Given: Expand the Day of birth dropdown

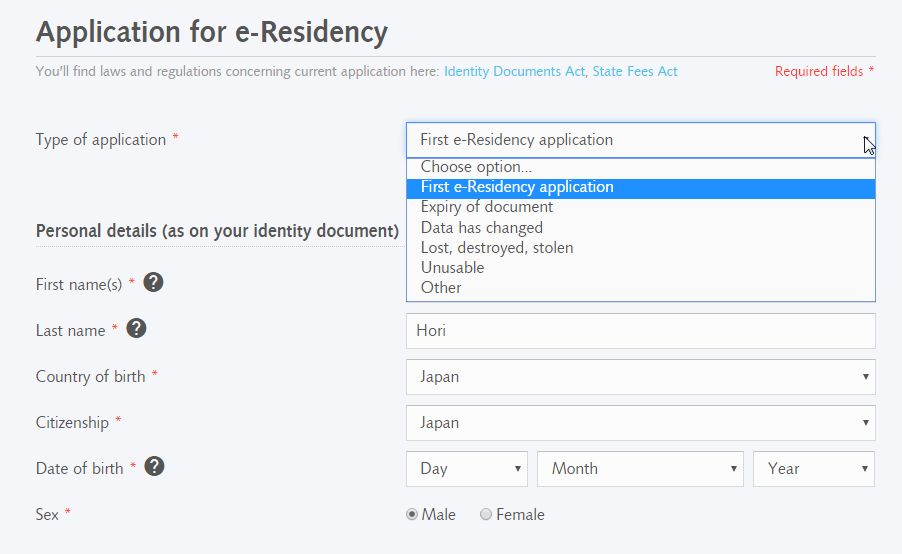Looking at the screenshot, I should click(467, 469).
